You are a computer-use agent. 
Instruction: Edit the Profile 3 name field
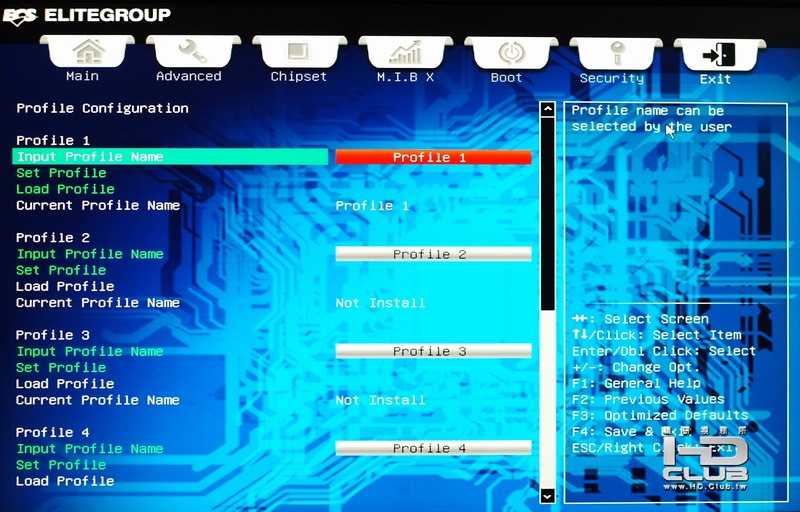click(433, 351)
